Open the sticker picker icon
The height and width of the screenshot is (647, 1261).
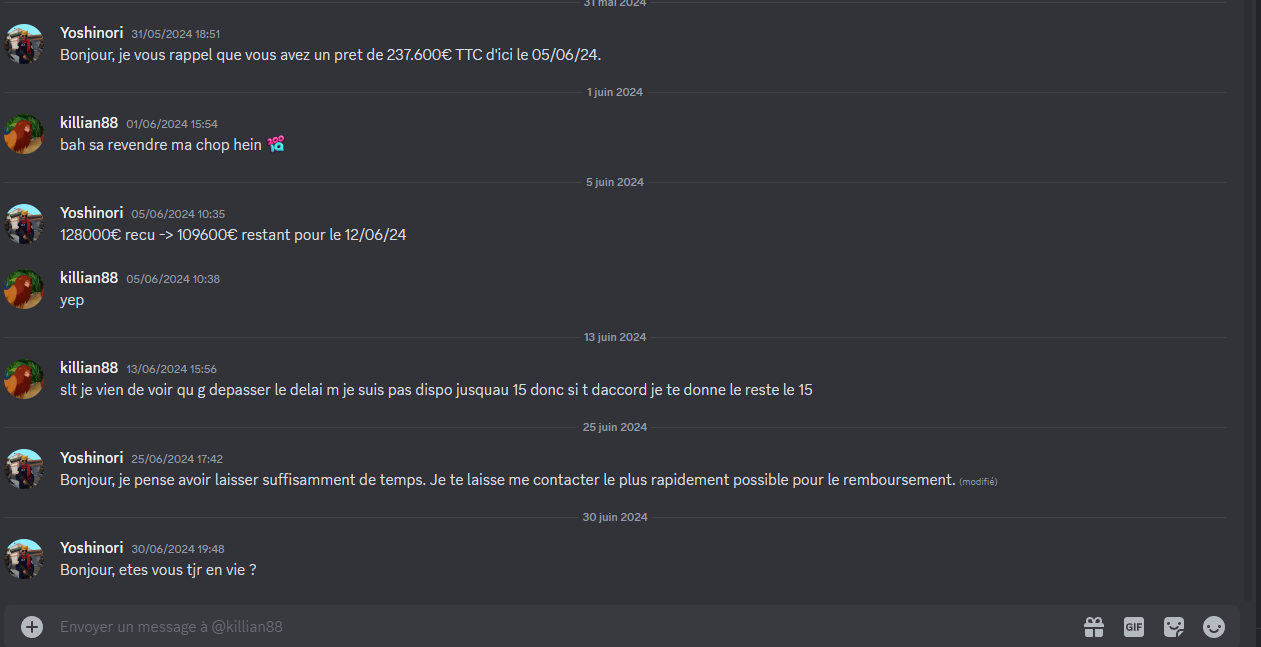click(1174, 627)
